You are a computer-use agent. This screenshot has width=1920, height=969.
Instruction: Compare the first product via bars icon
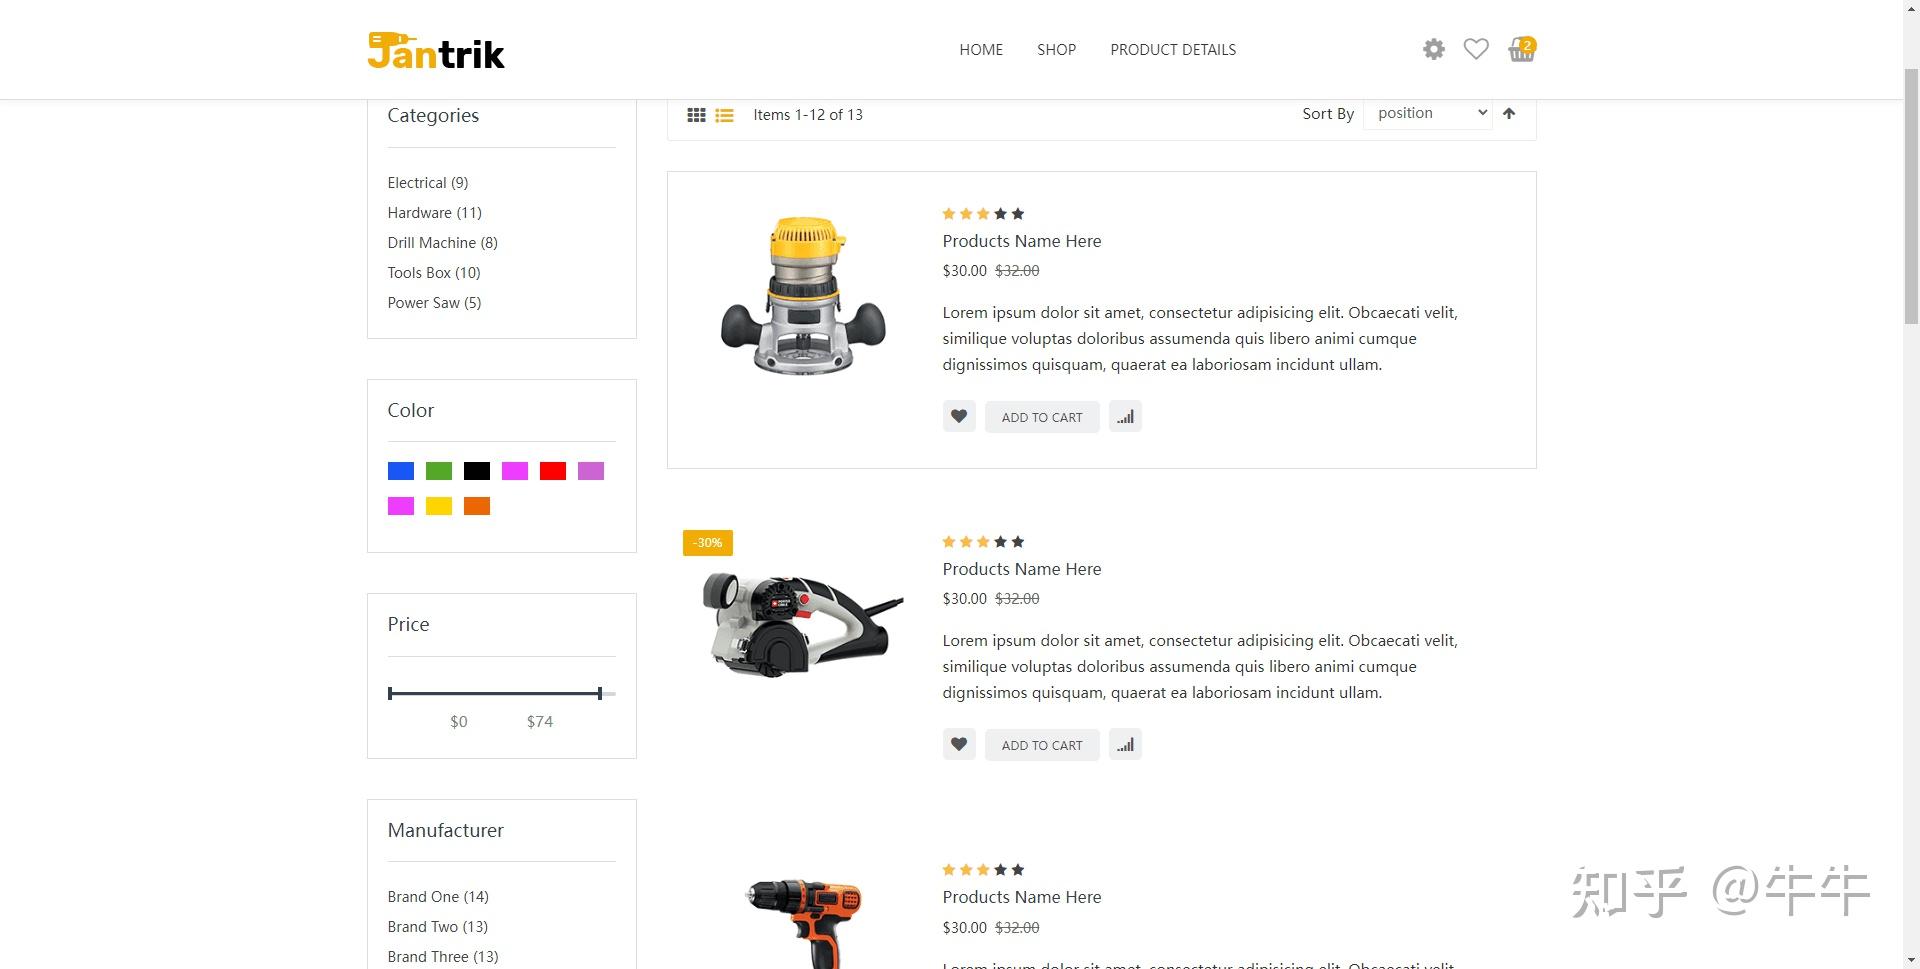click(x=1125, y=417)
